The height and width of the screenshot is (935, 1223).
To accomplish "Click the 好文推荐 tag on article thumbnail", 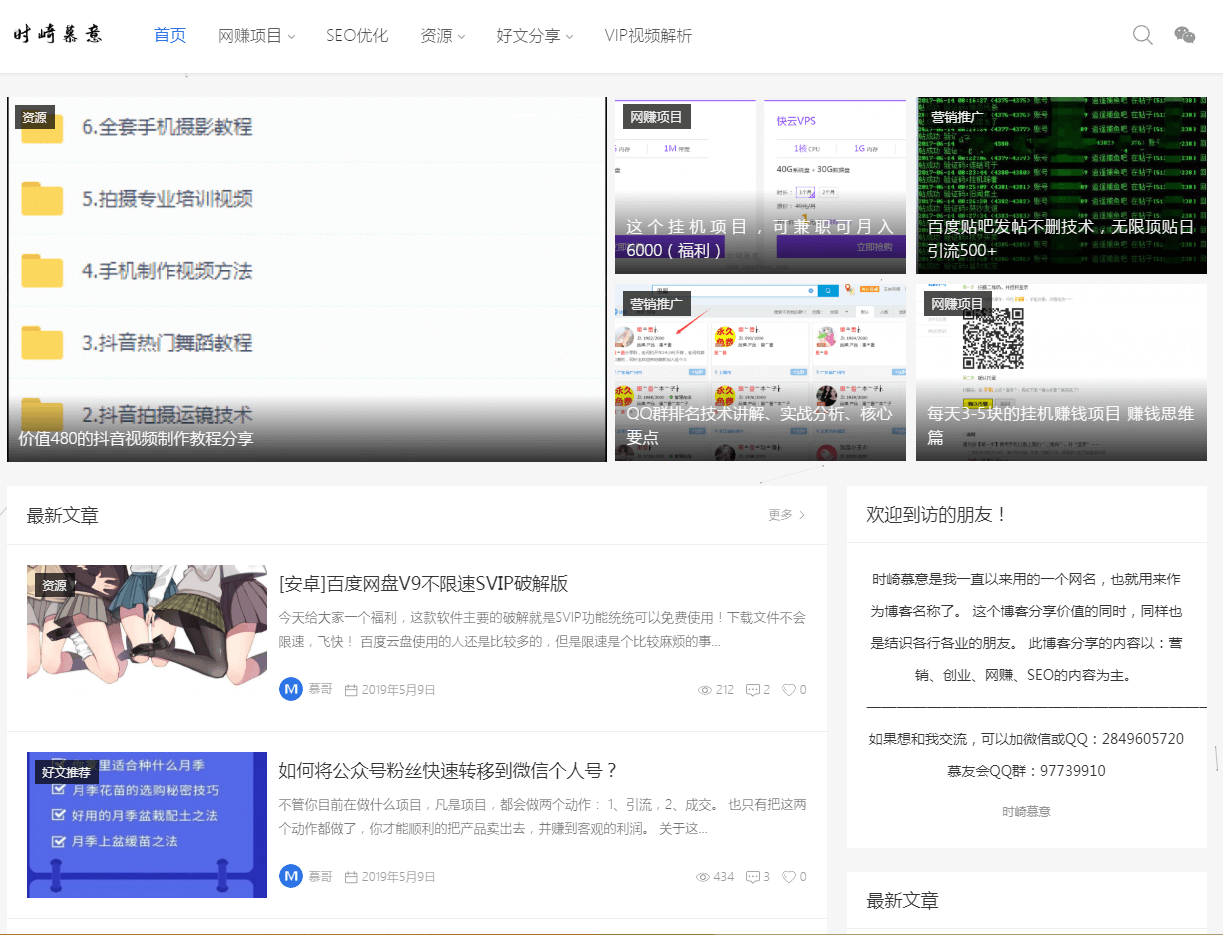I will [66, 772].
